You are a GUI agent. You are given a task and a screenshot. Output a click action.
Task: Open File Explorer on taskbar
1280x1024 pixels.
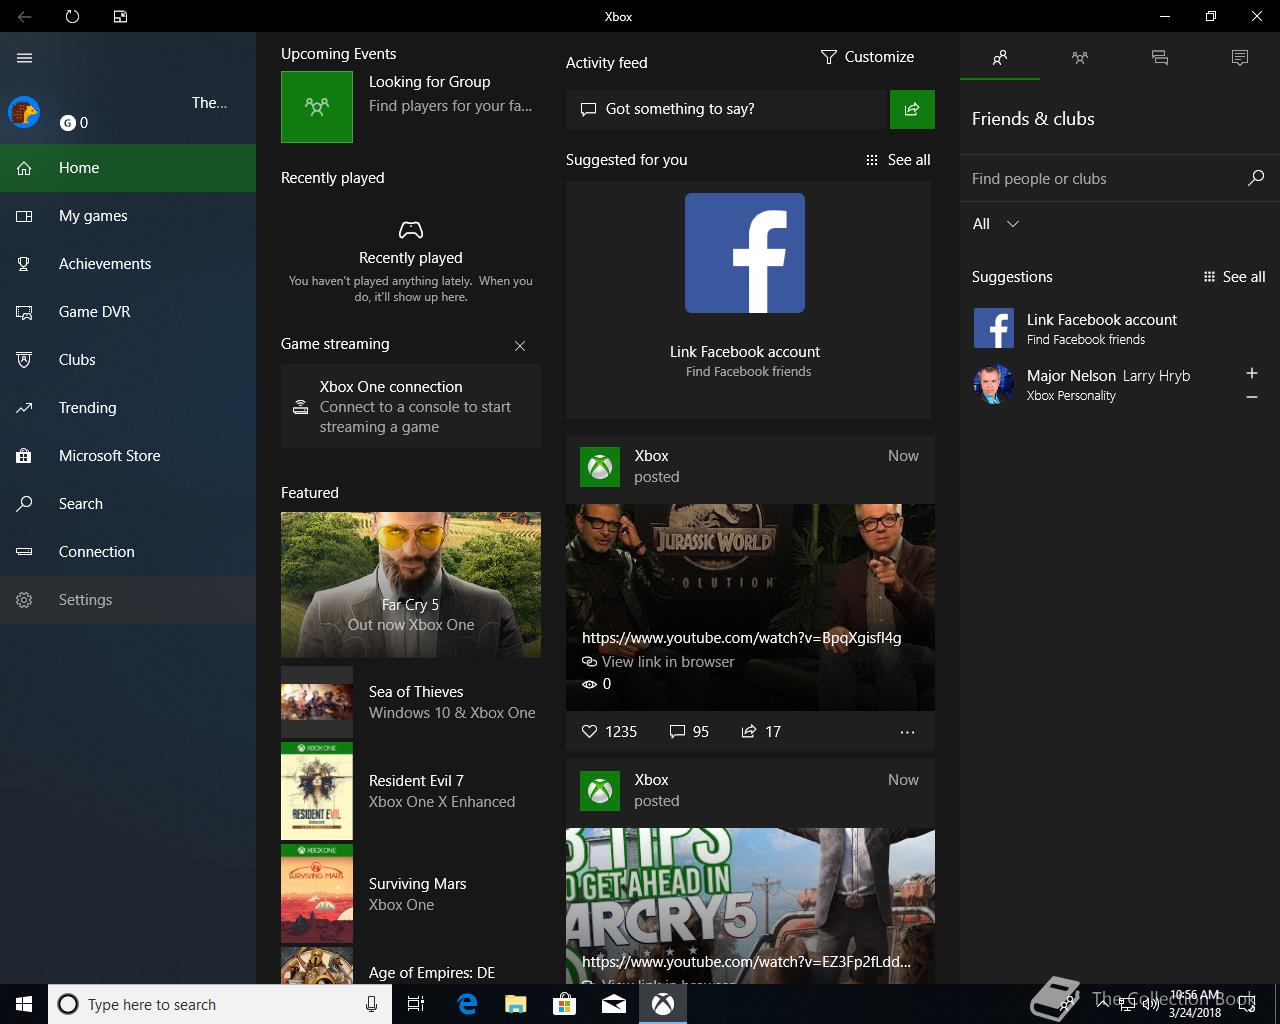pos(516,1004)
